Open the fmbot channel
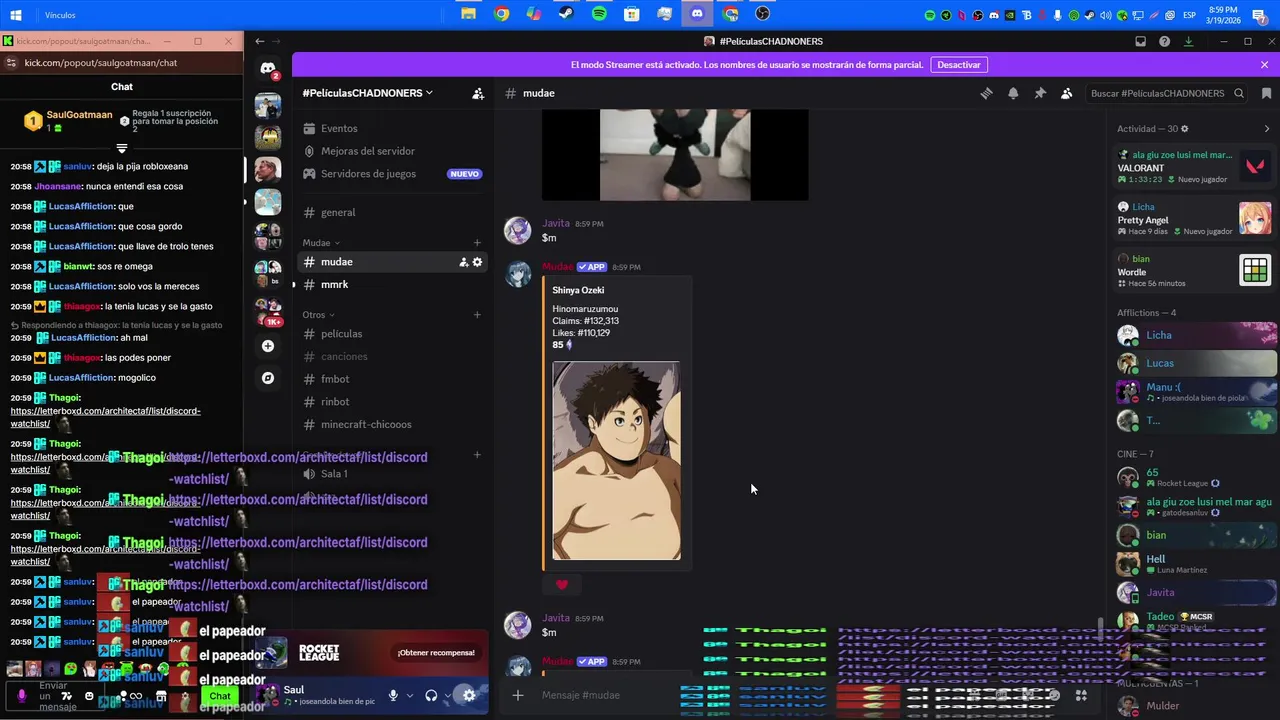The image size is (1280, 720). [x=392, y=379]
